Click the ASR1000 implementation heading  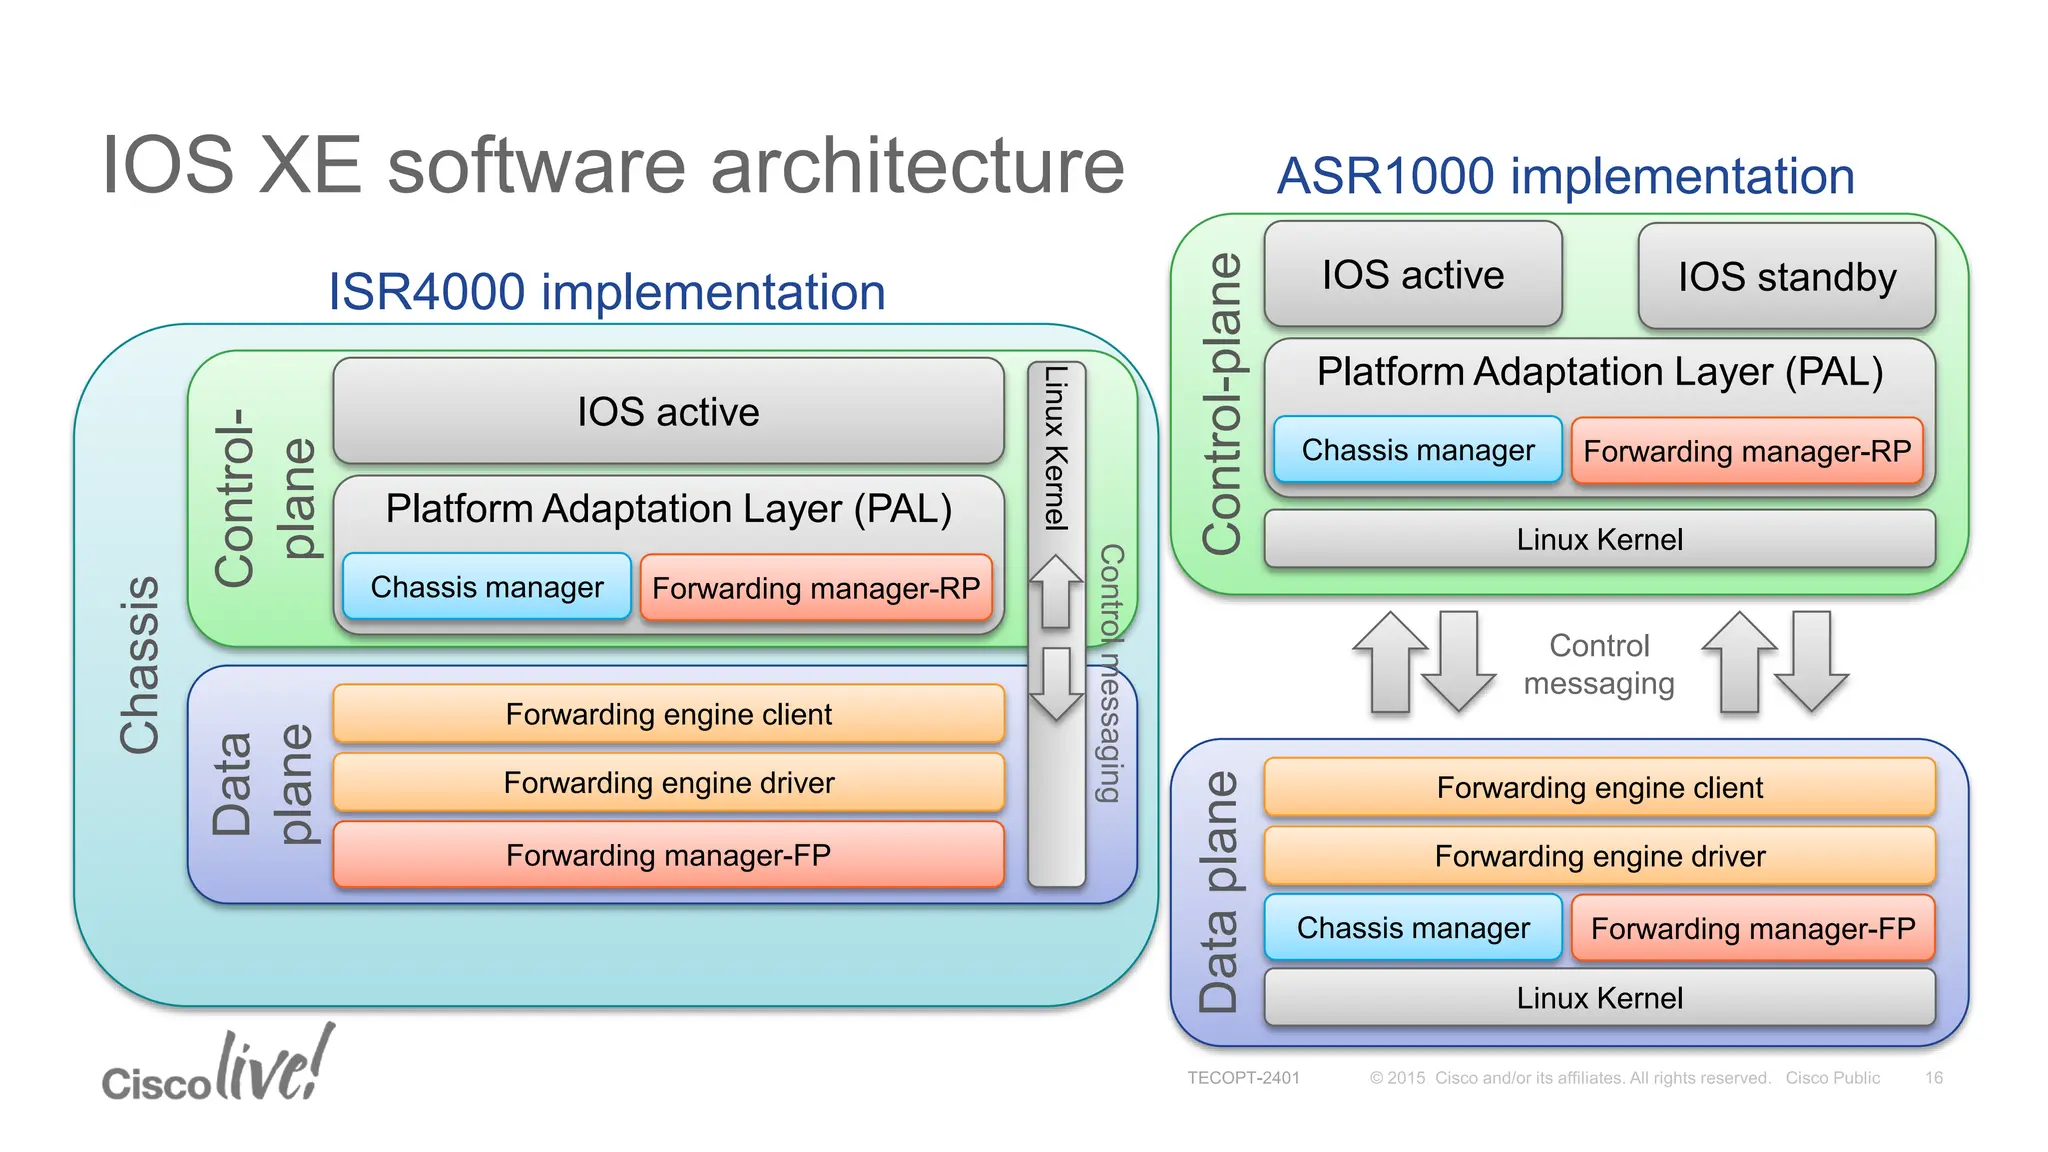[x=1566, y=176]
